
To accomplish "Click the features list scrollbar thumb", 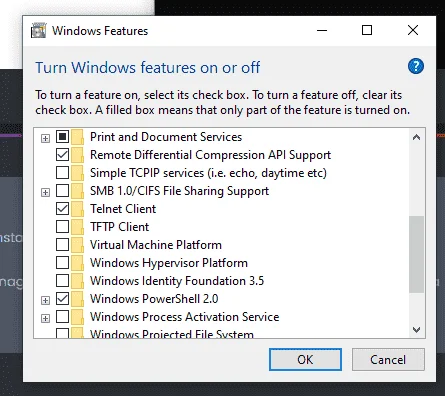I will point(416,254).
